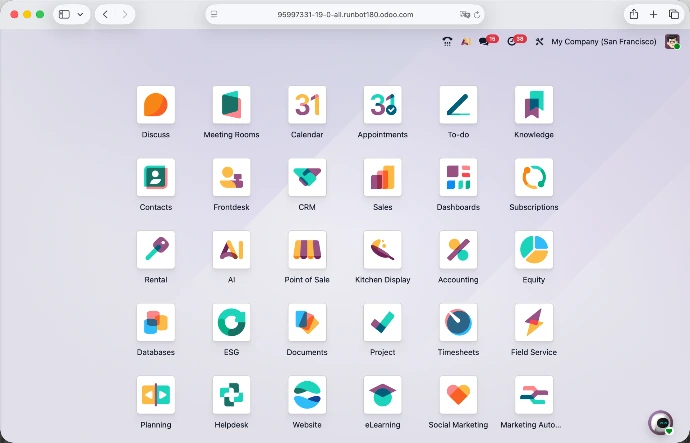Open the Field Service app
The image size is (690, 443).
(534, 323)
